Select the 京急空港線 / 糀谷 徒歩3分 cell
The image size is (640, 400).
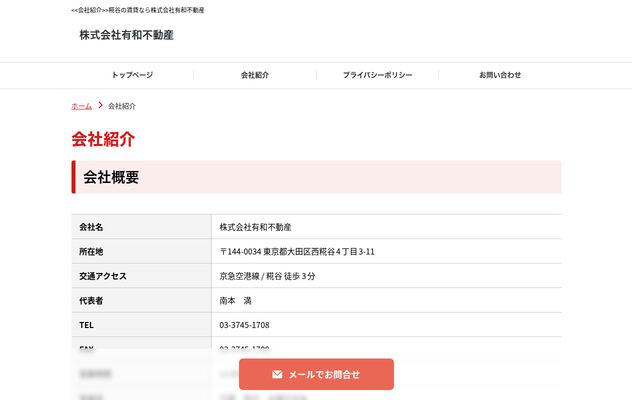[x=387, y=276]
